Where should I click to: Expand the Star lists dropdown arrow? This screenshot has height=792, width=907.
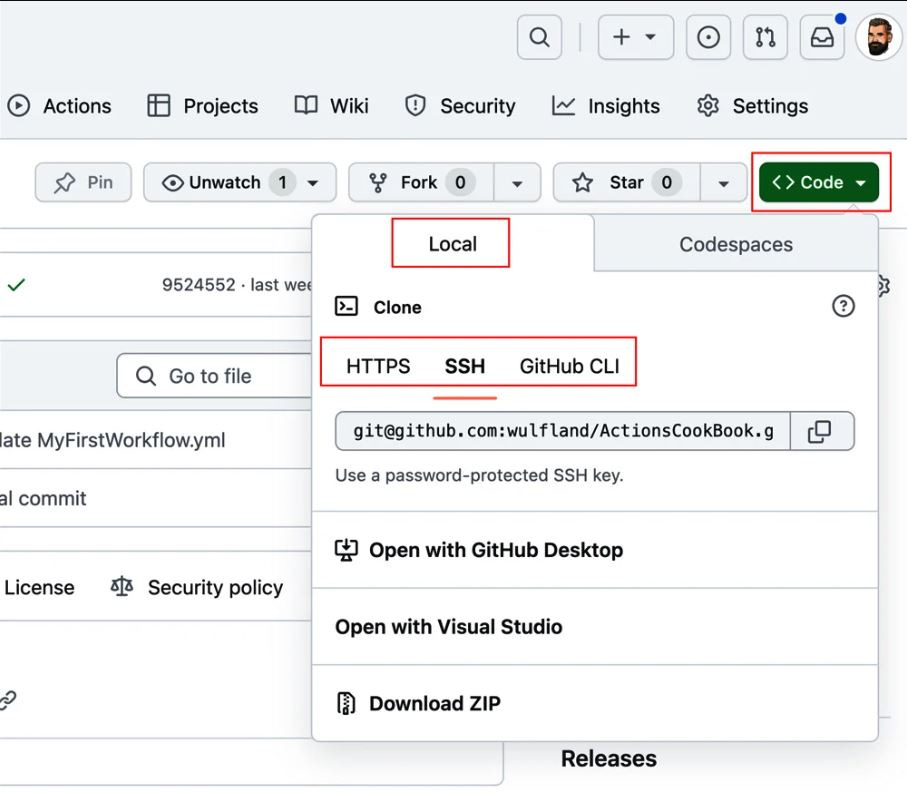(723, 183)
